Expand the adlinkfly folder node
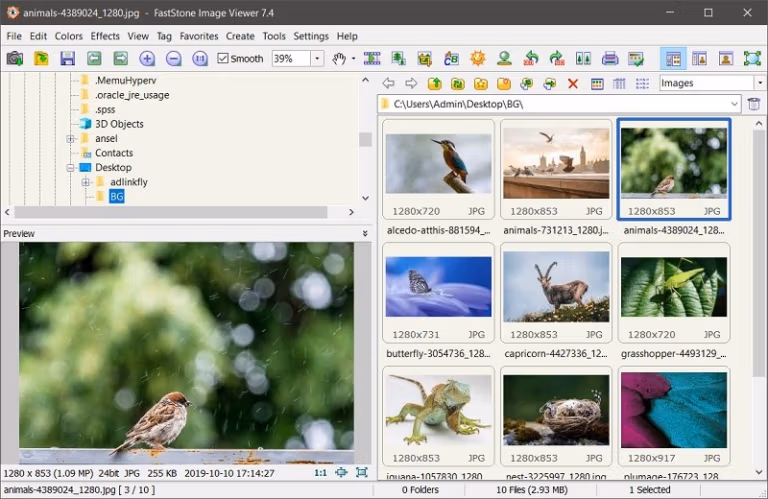Image resolution: width=768 pixels, height=499 pixels. 86,182
